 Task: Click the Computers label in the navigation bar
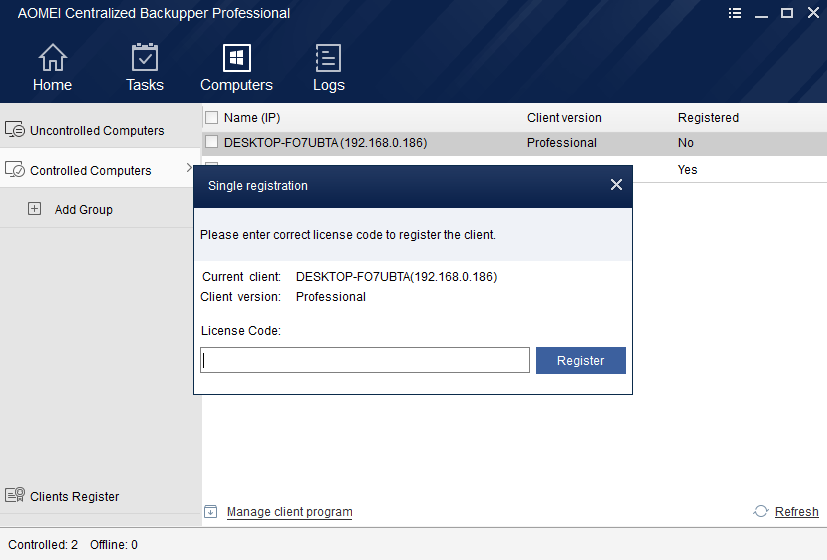click(236, 85)
